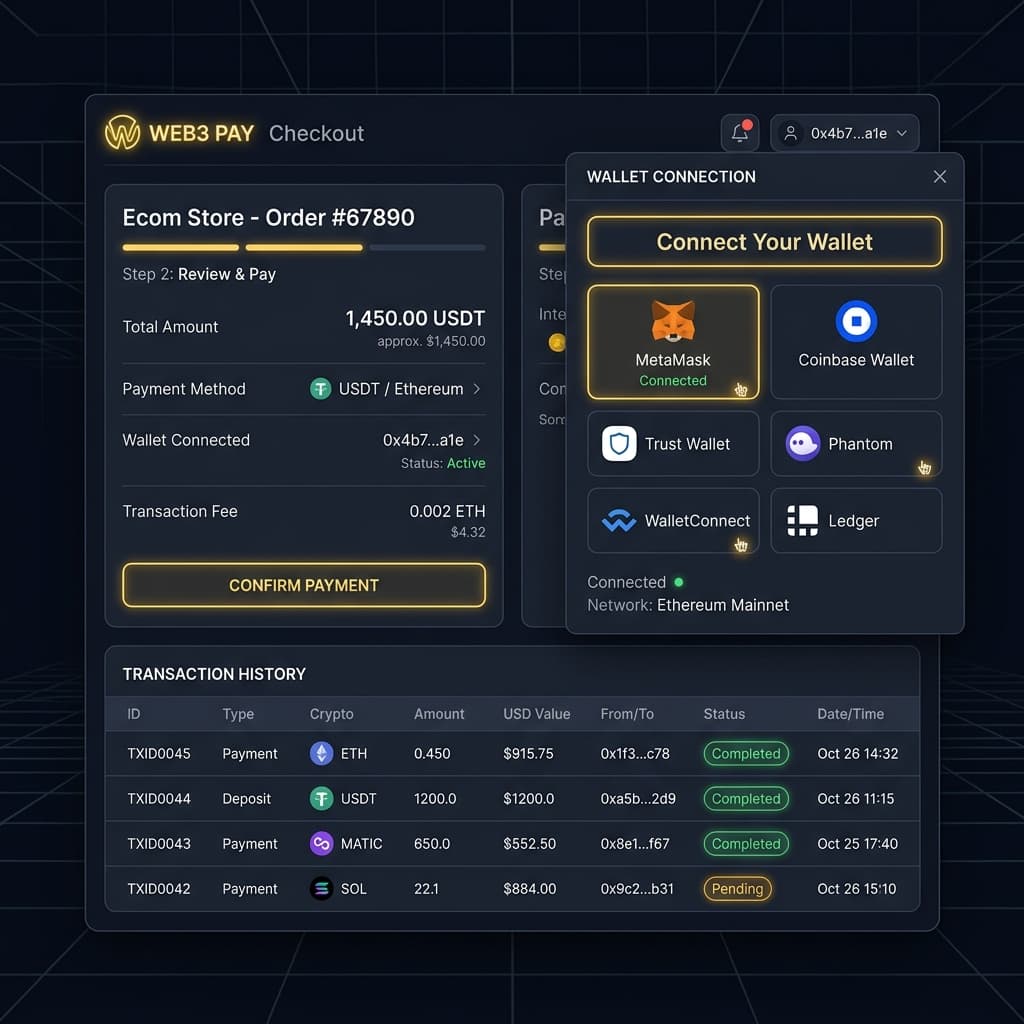
Task: Click the Active wallet status text
Action: click(x=466, y=463)
